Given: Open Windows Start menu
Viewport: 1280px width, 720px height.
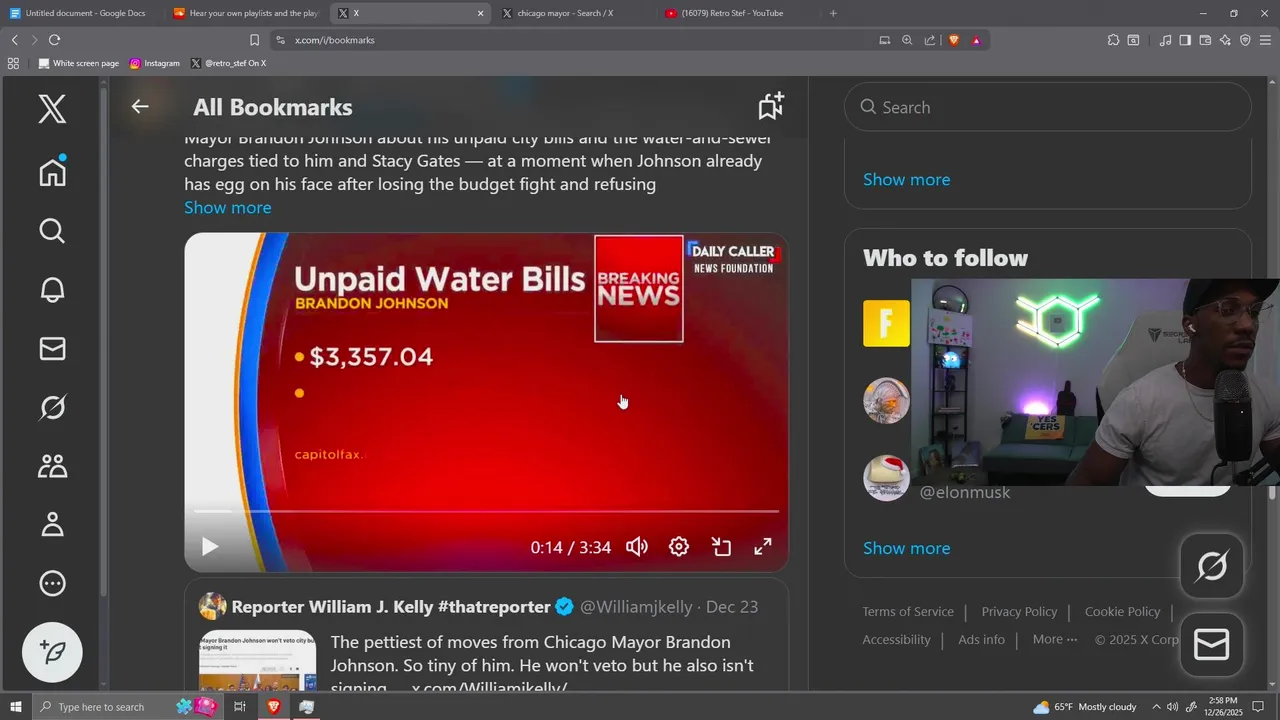Looking at the screenshot, I should [15, 707].
